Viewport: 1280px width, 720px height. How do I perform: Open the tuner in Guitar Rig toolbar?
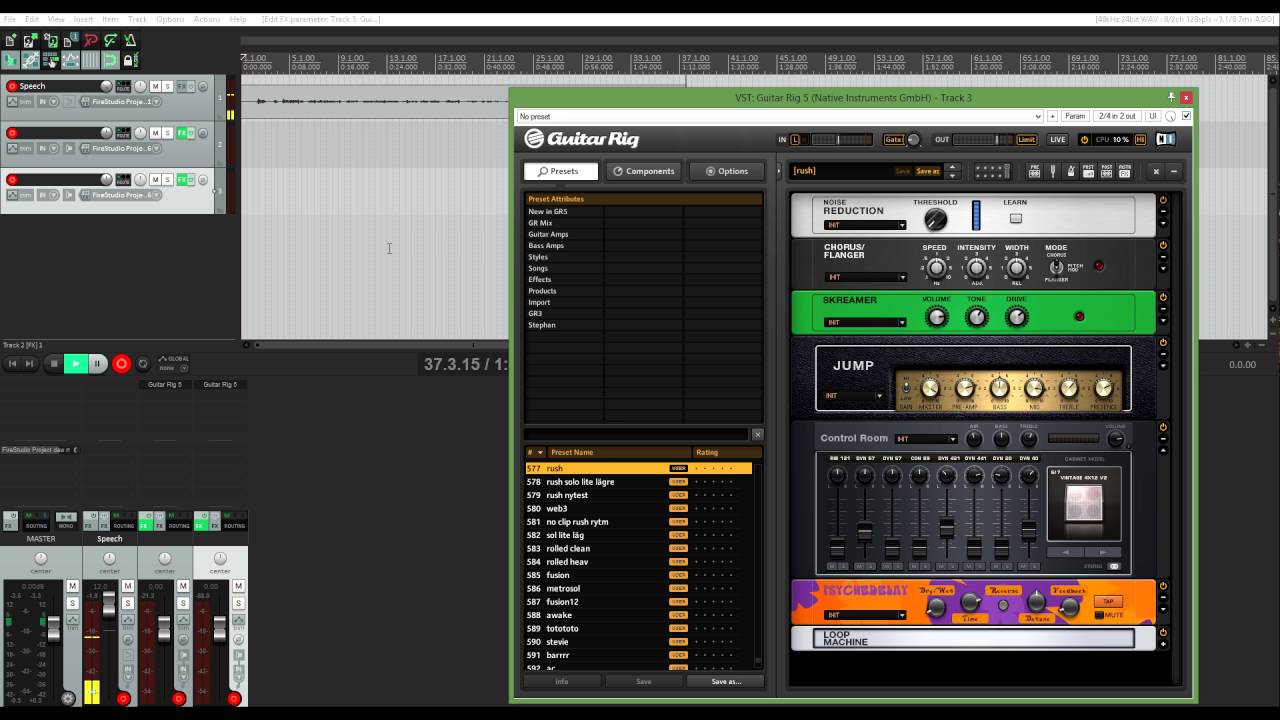(x=1052, y=171)
